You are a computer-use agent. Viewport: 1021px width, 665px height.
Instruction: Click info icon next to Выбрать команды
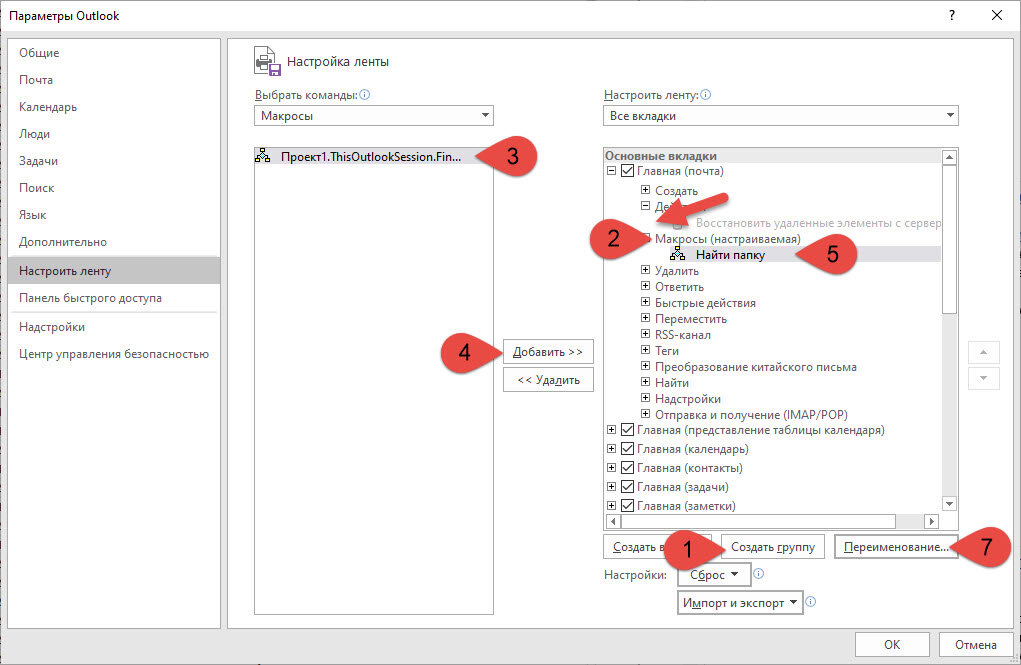point(365,94)
